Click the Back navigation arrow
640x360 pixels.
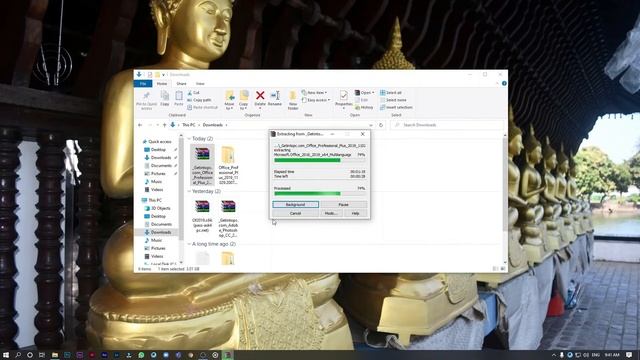click(140, 125)
